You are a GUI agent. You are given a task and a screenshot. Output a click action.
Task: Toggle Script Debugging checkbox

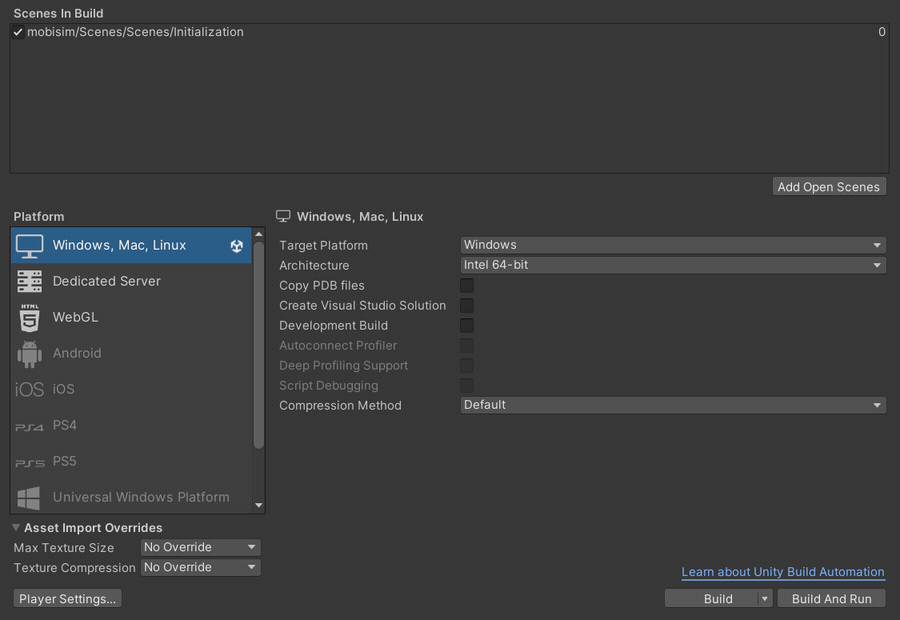coord(467,386)
